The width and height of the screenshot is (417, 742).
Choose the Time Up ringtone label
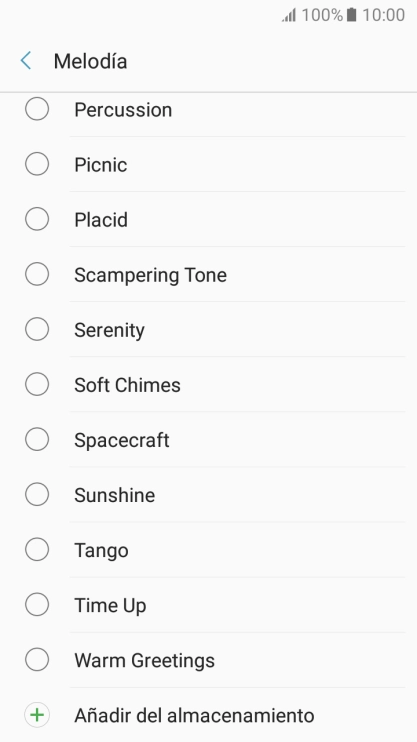click(110, 606)
